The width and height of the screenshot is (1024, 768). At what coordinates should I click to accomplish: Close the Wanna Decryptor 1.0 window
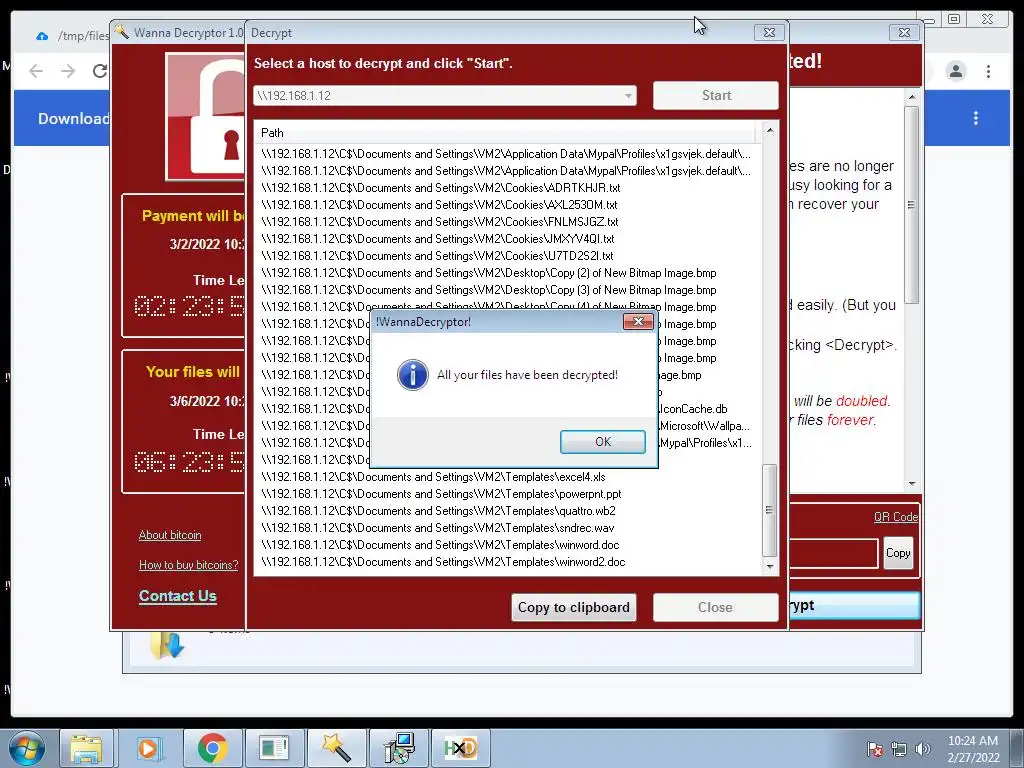(x=904, y=32)
